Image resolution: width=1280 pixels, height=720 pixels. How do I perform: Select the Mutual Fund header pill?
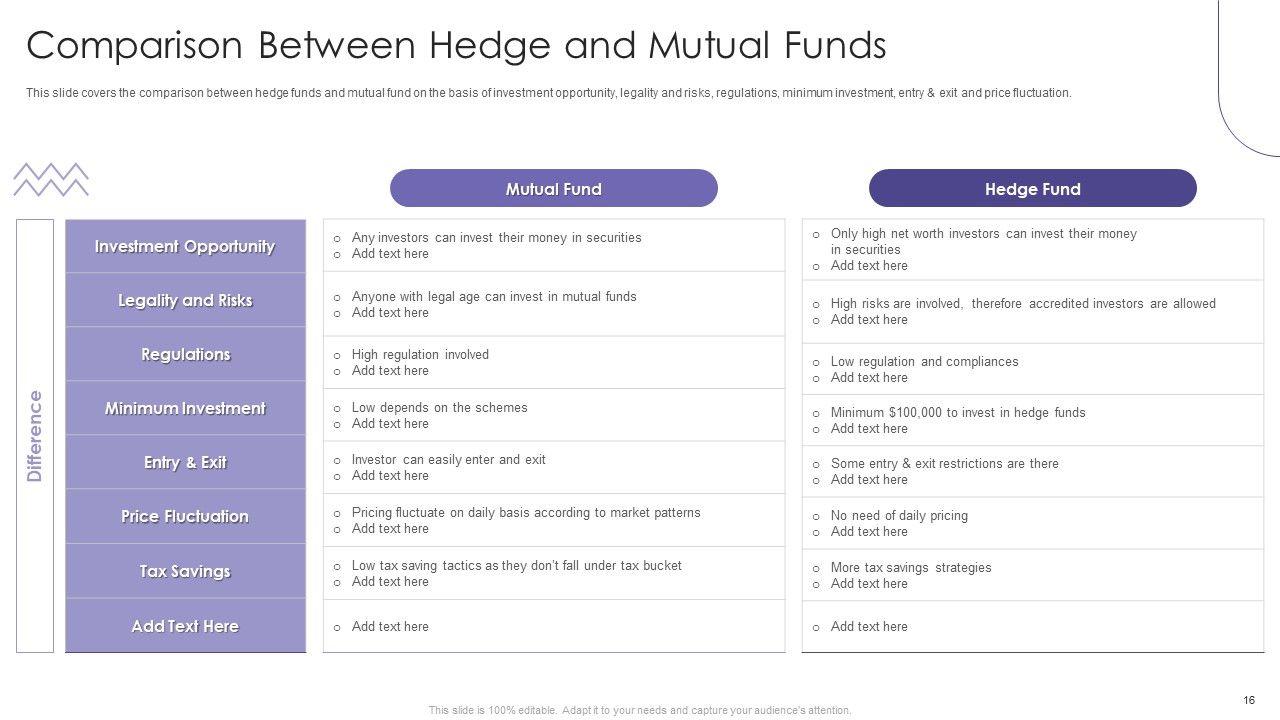553,189
